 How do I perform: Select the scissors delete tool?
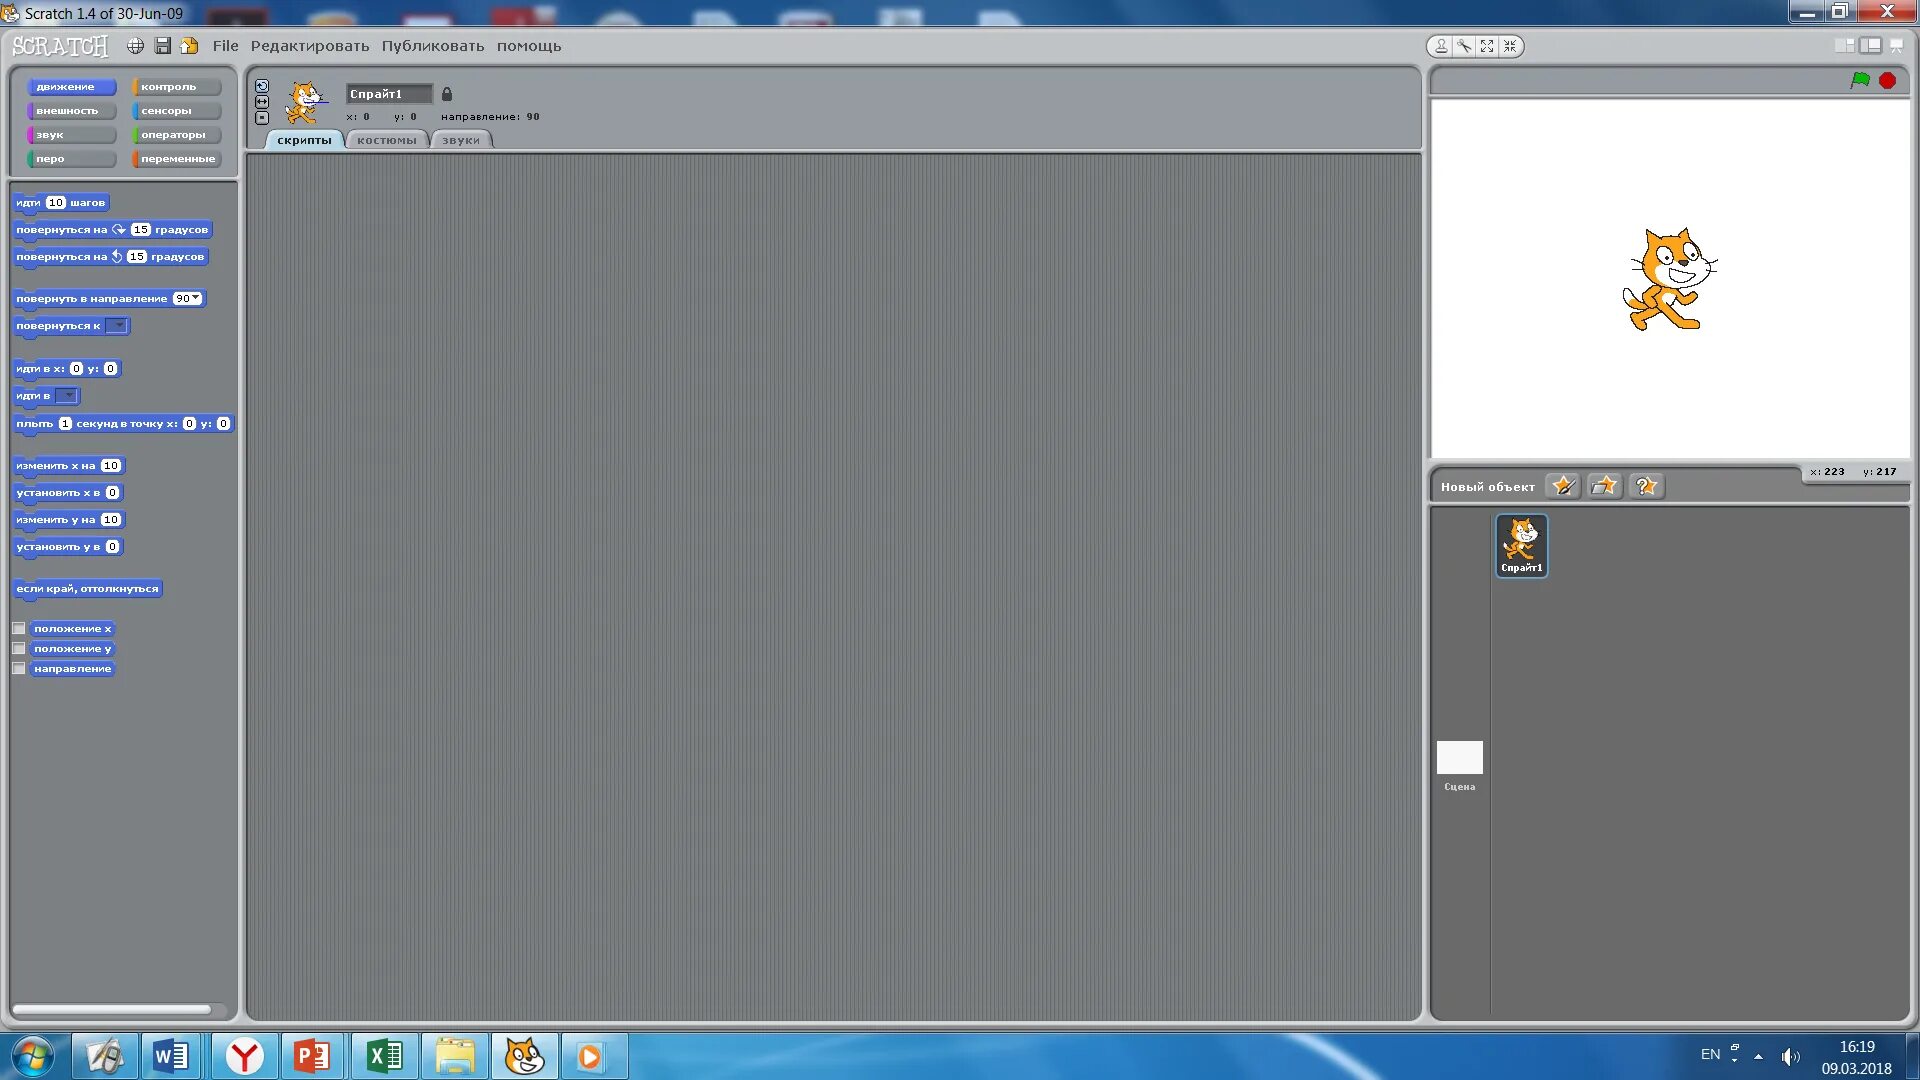(x=1464, y=46)
